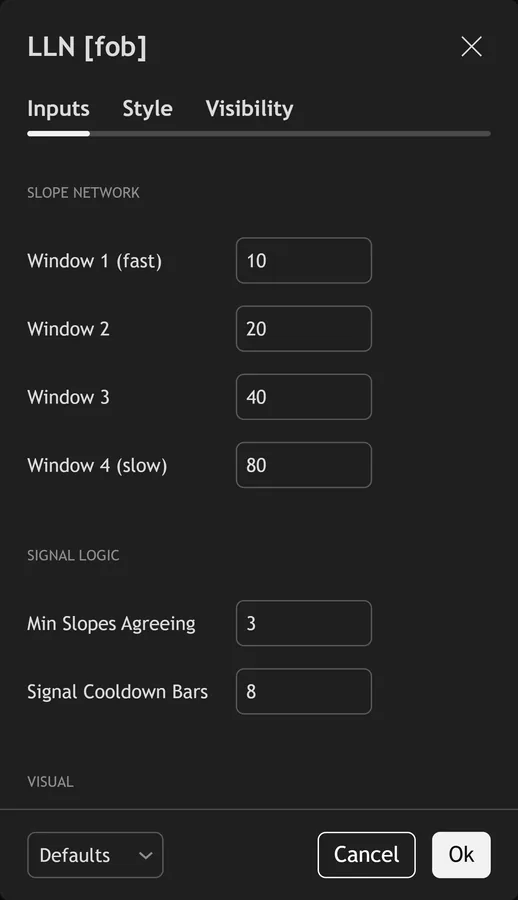This screenshot has width=518, height=900.
Task: Click the Window 1 (fast) value field
Action: click(304, 261)
